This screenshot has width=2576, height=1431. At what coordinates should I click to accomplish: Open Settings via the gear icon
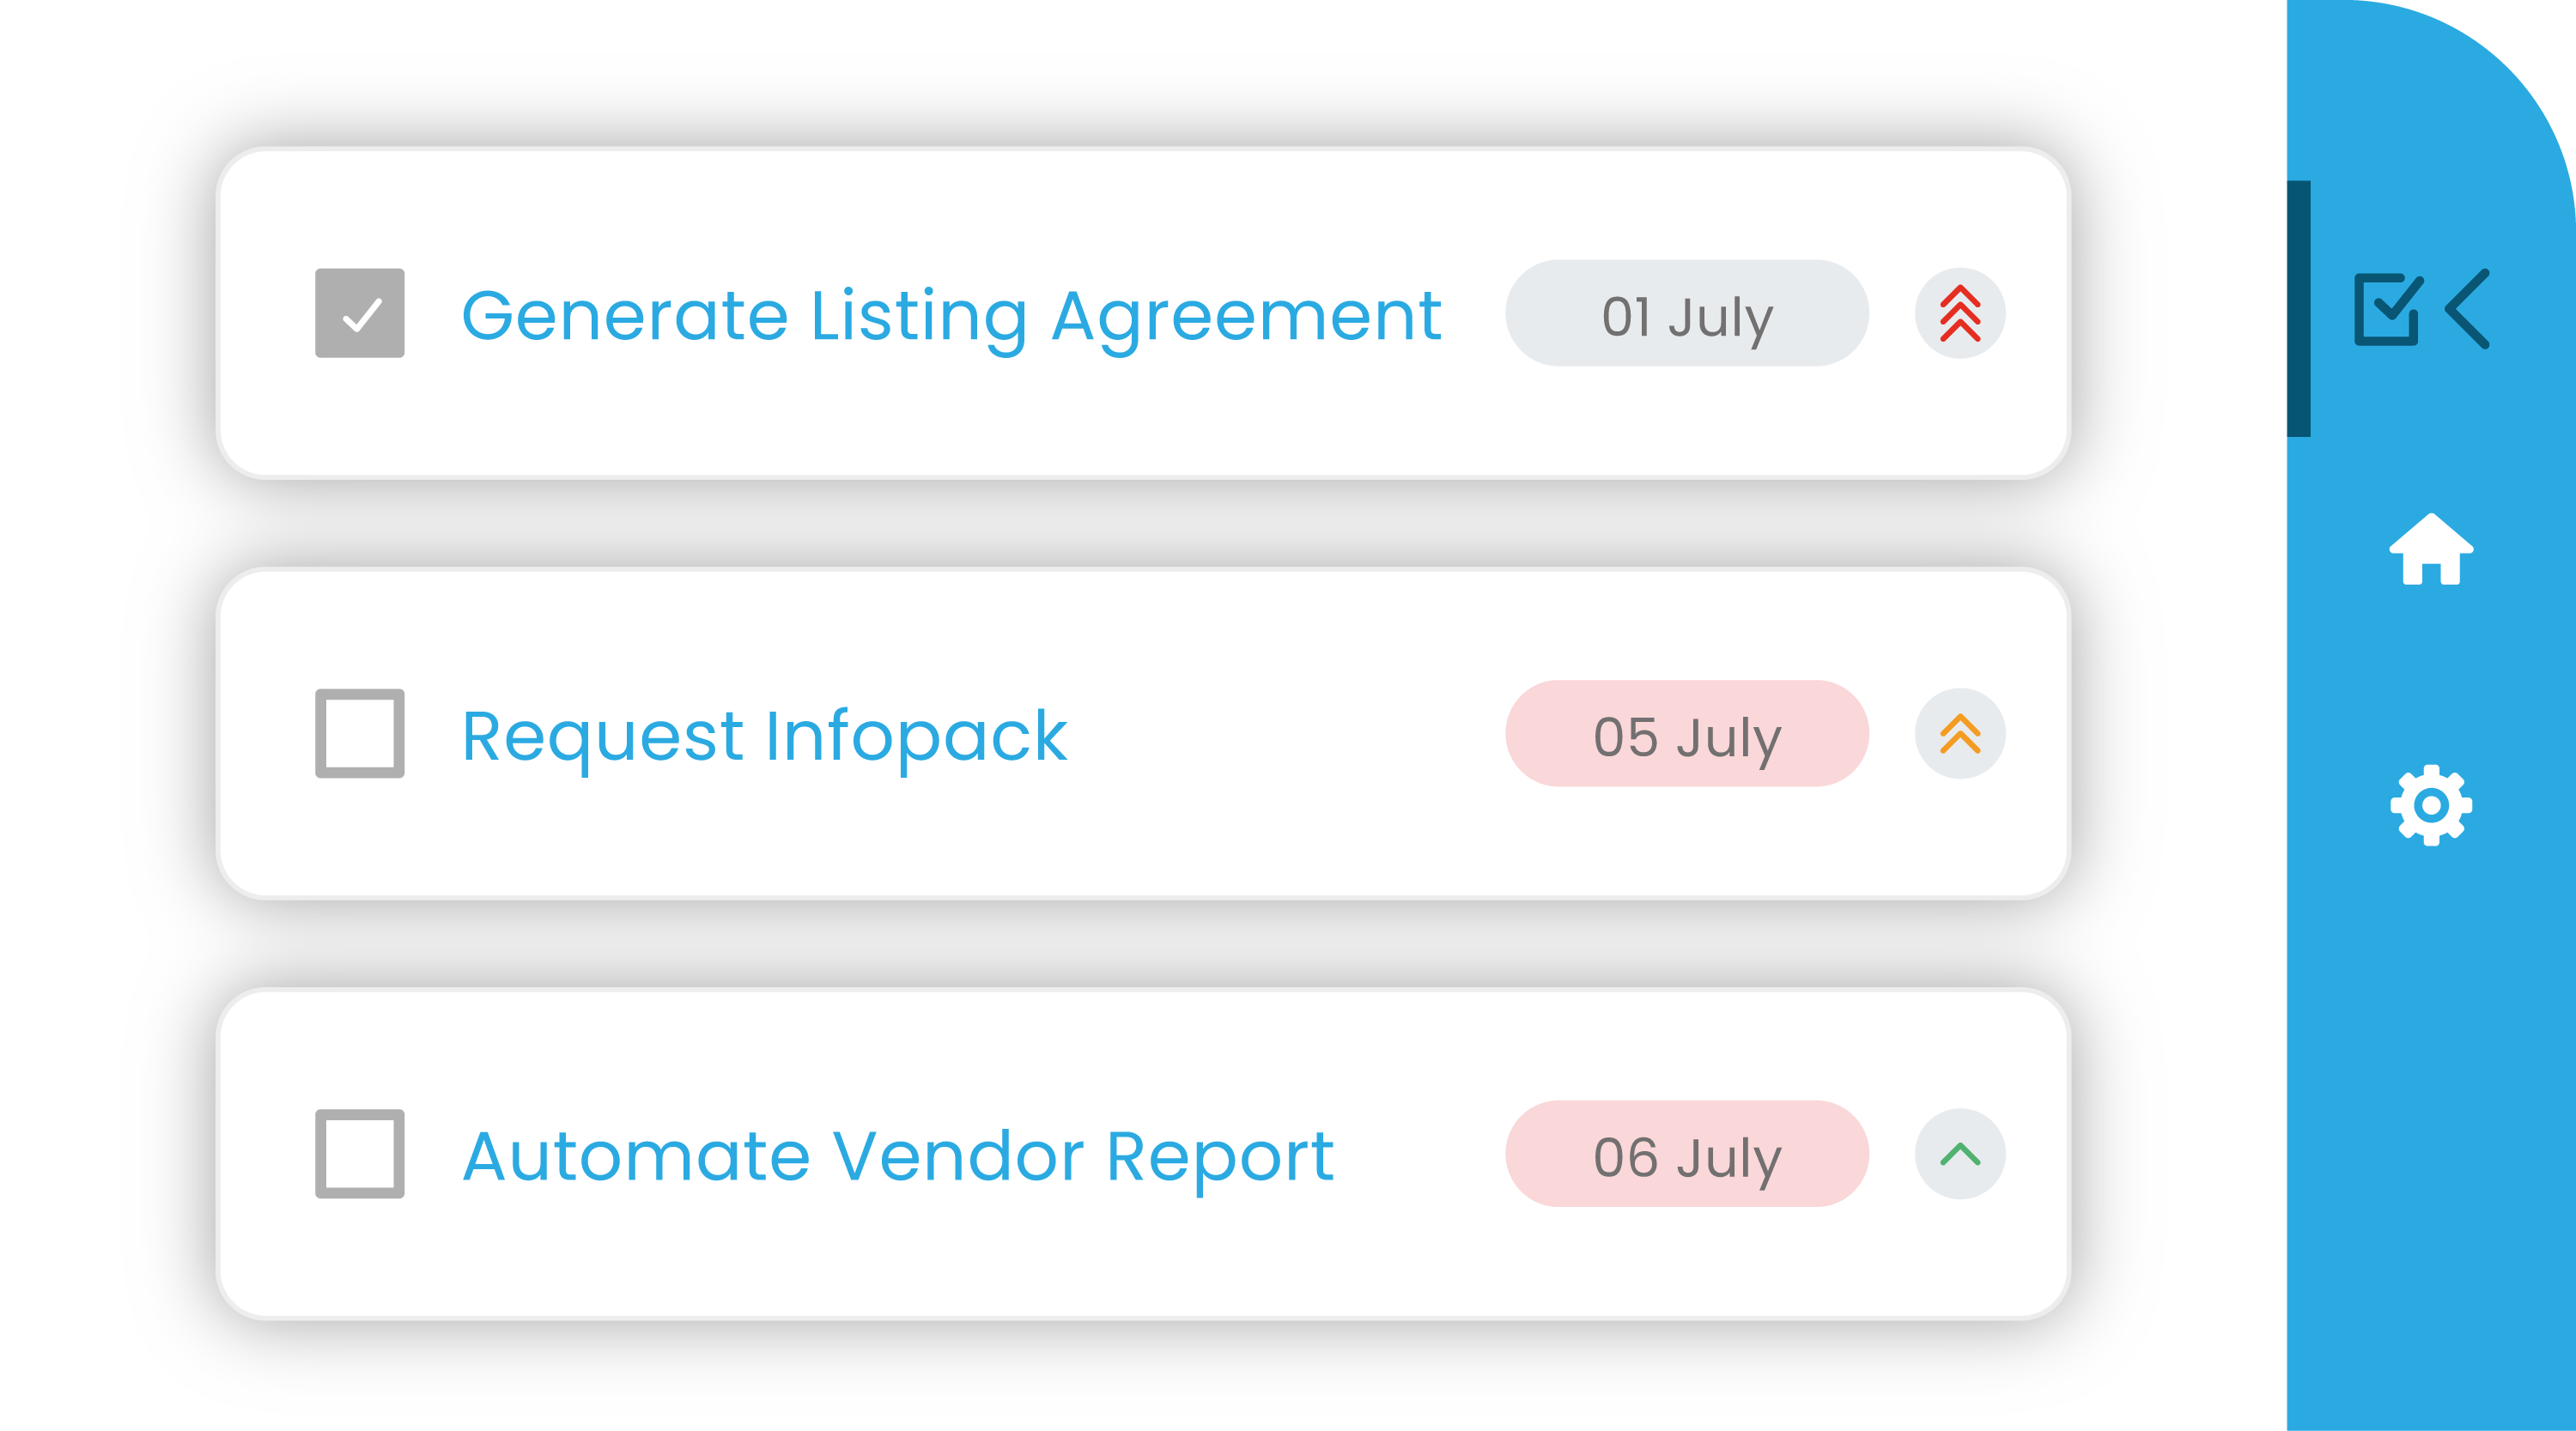[2431, 805]
